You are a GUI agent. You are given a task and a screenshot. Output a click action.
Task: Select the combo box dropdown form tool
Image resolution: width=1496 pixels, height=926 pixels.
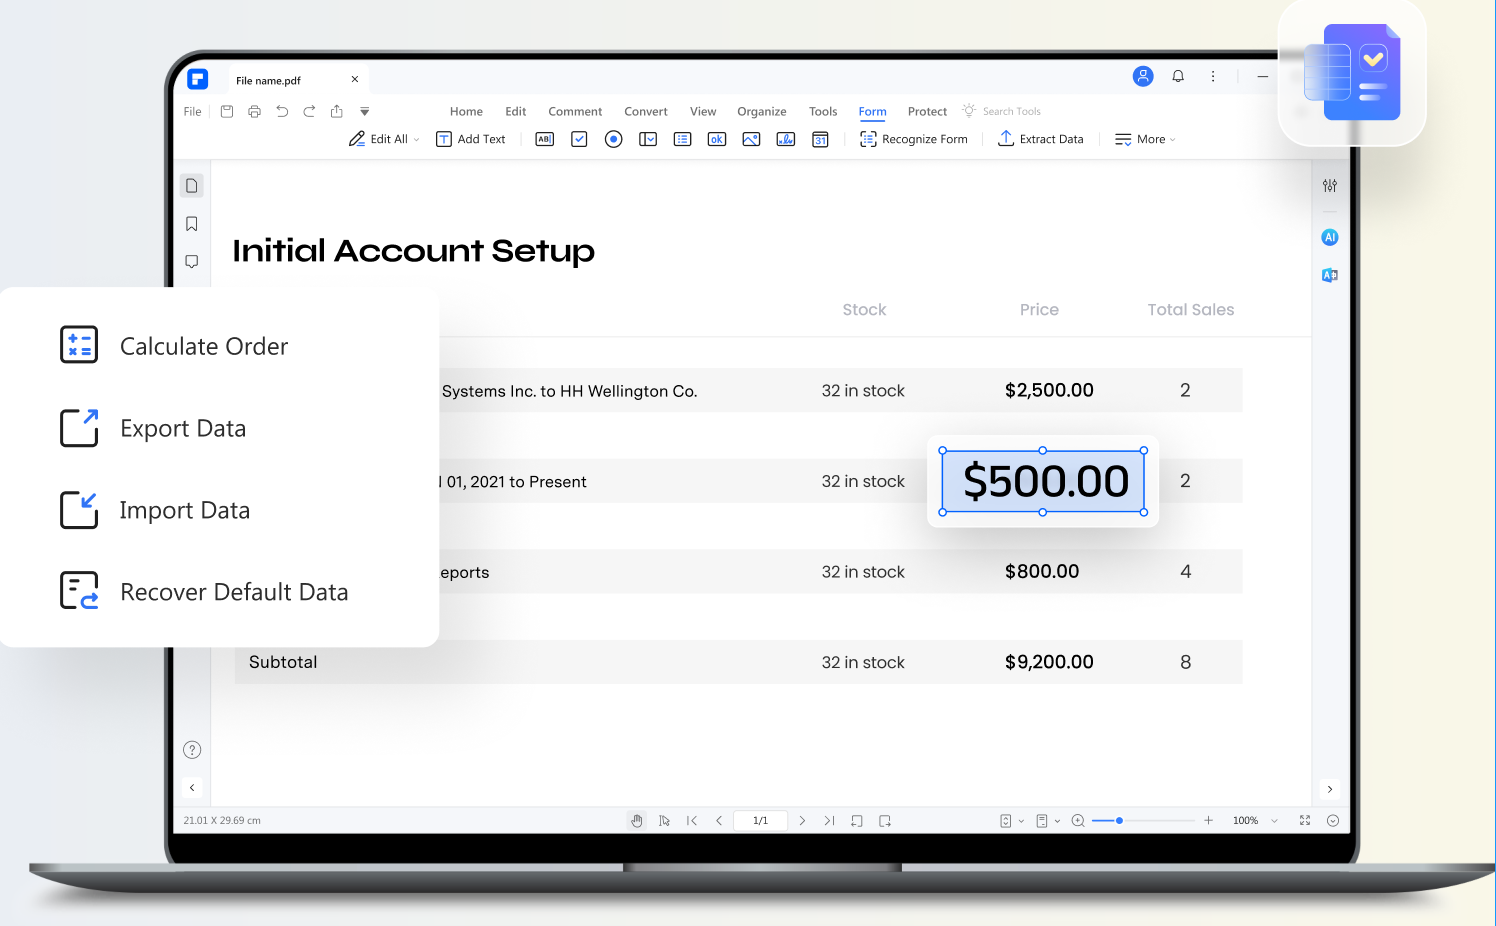click(648, 139)
